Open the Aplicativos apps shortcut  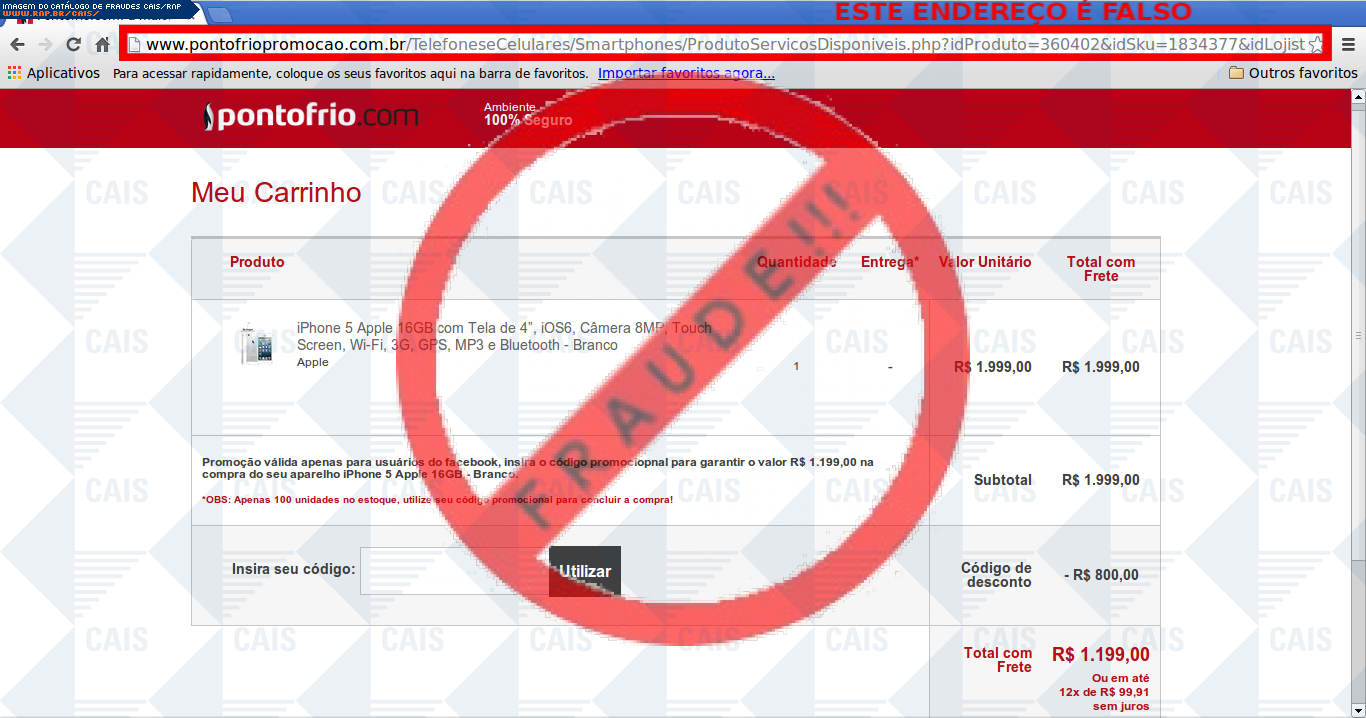[x=54, y=73]
